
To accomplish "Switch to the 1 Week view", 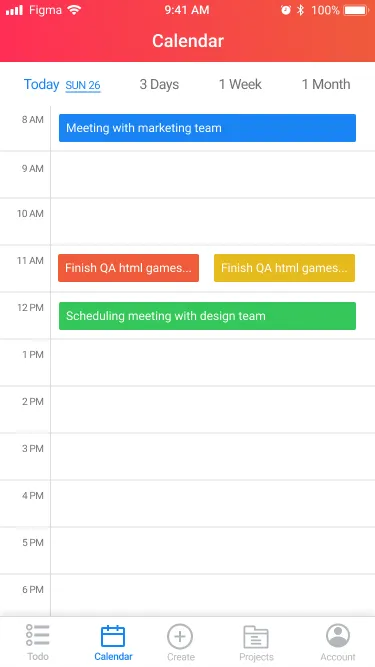I will pos(240,84).
